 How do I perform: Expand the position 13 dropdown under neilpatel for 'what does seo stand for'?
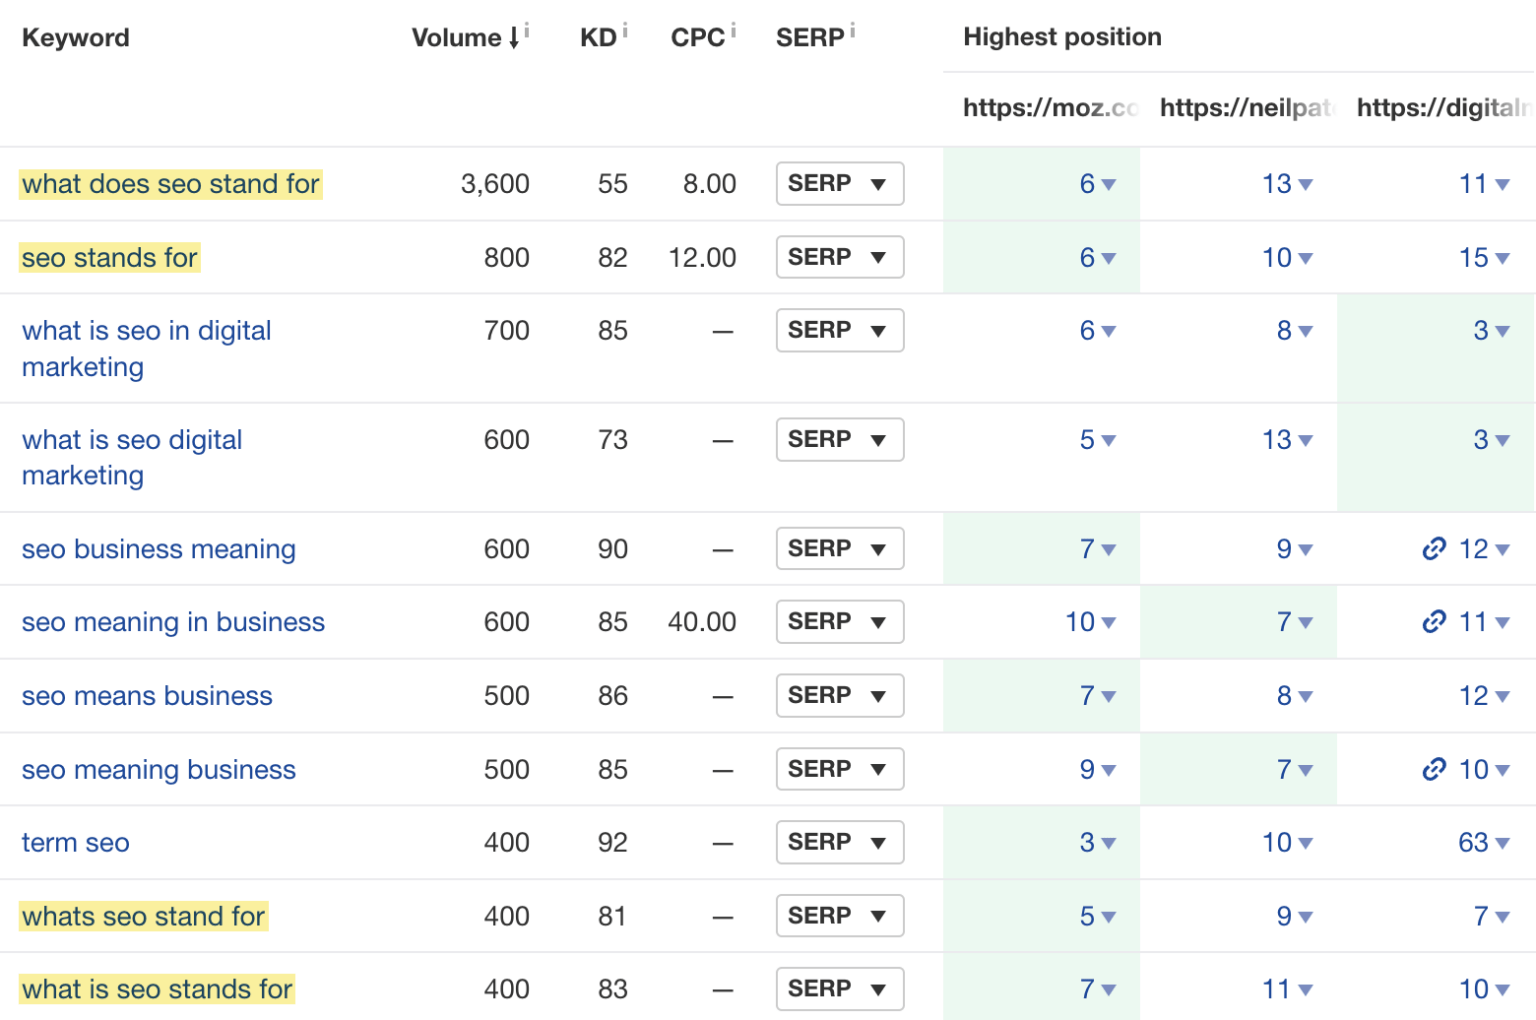tap(1289, 183)
